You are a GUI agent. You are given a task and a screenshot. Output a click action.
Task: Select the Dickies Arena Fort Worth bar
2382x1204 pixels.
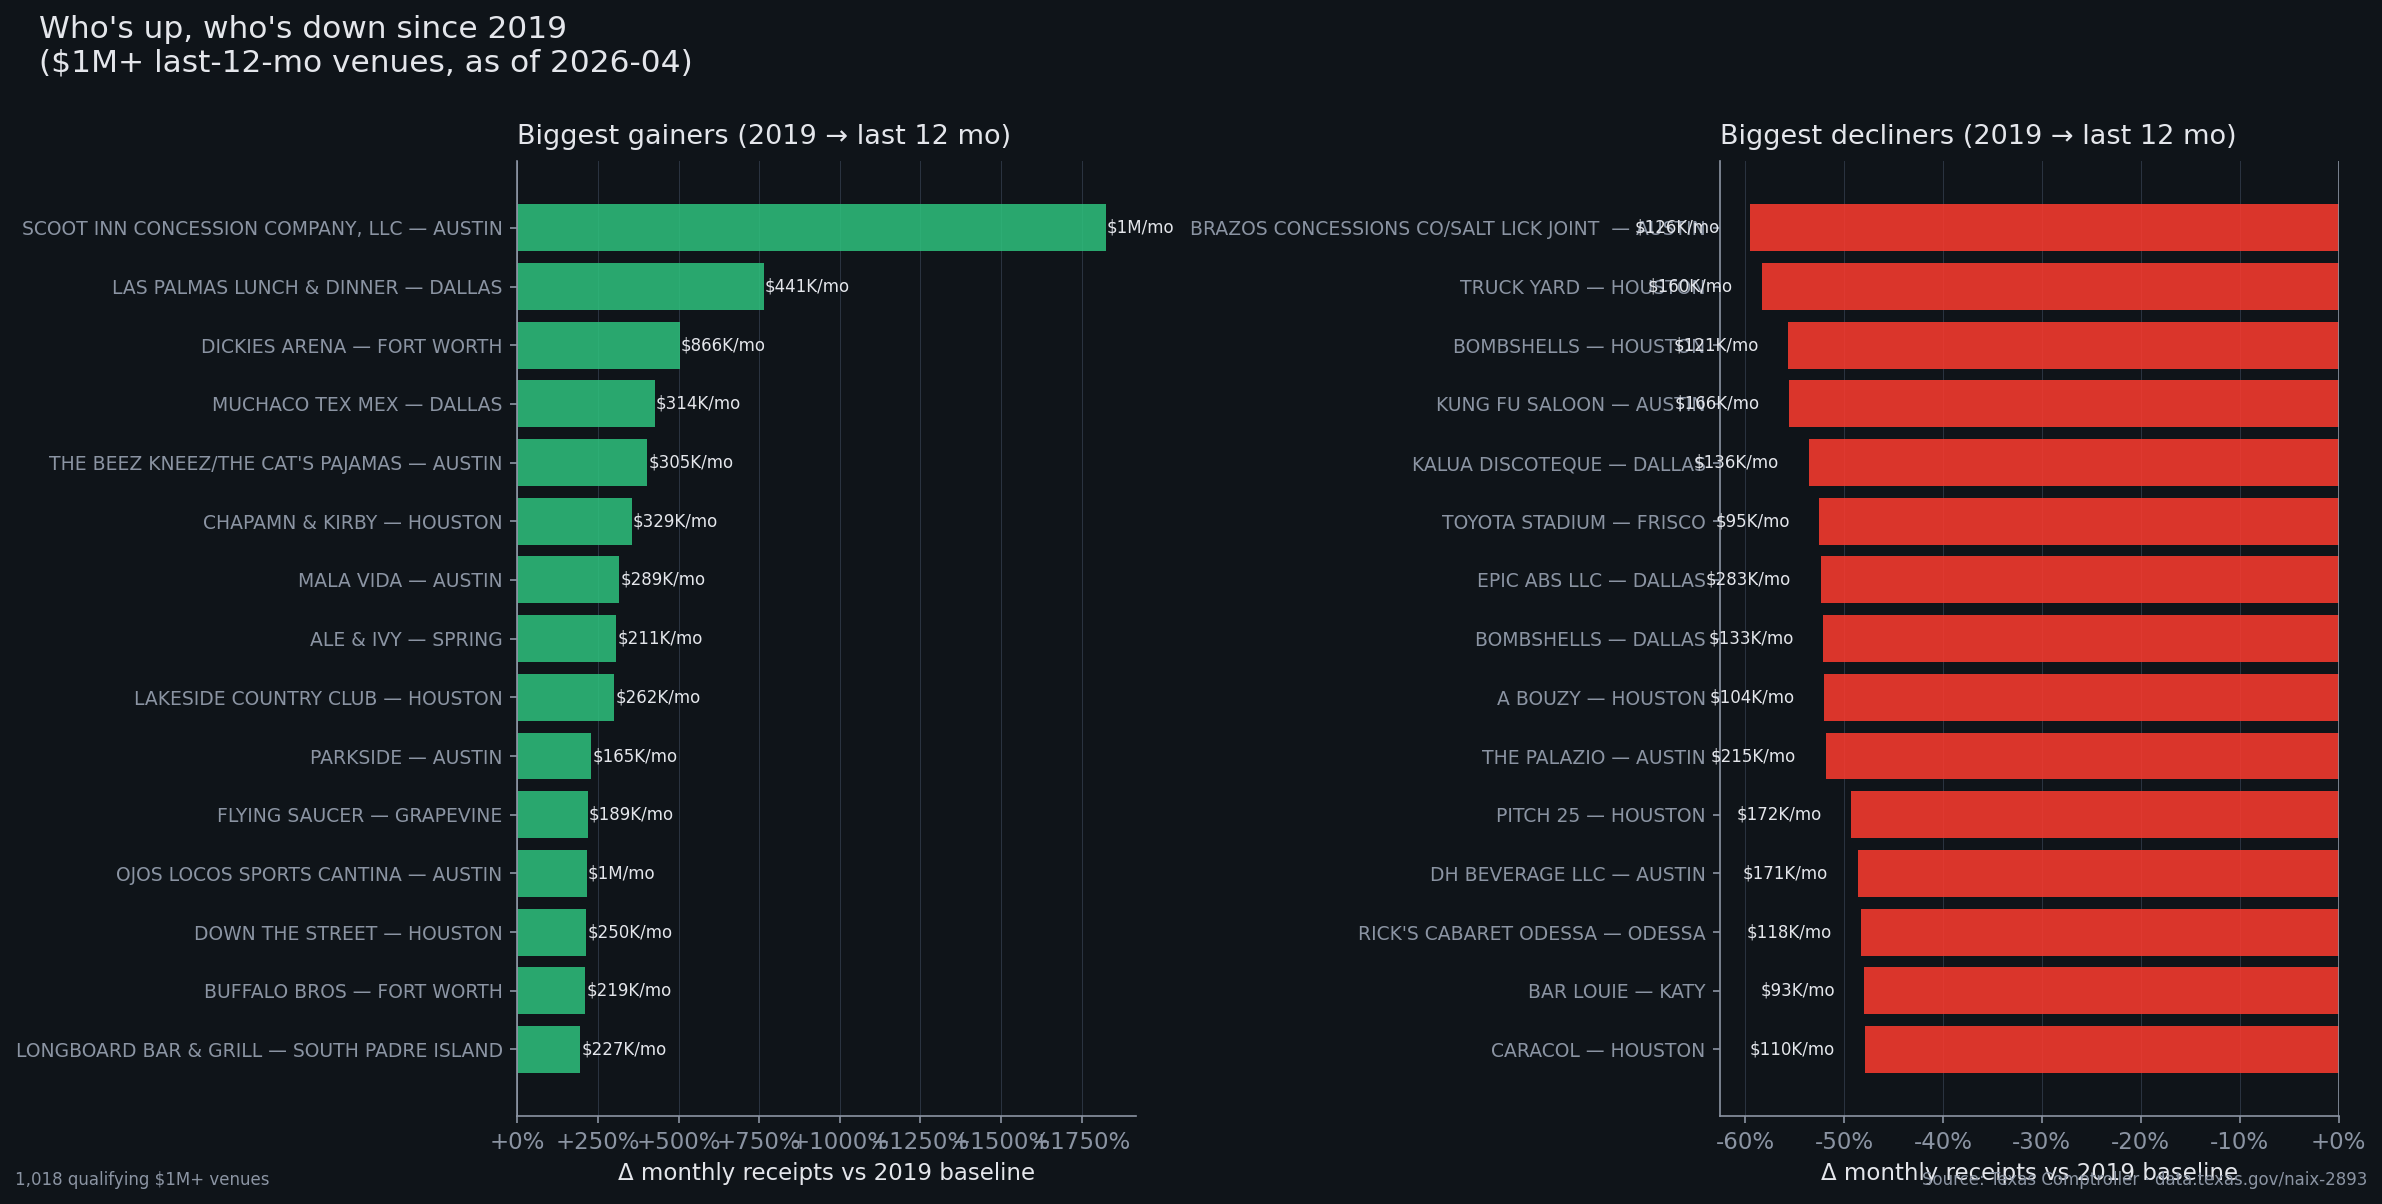pyautogui.click(x=598, y=345)
